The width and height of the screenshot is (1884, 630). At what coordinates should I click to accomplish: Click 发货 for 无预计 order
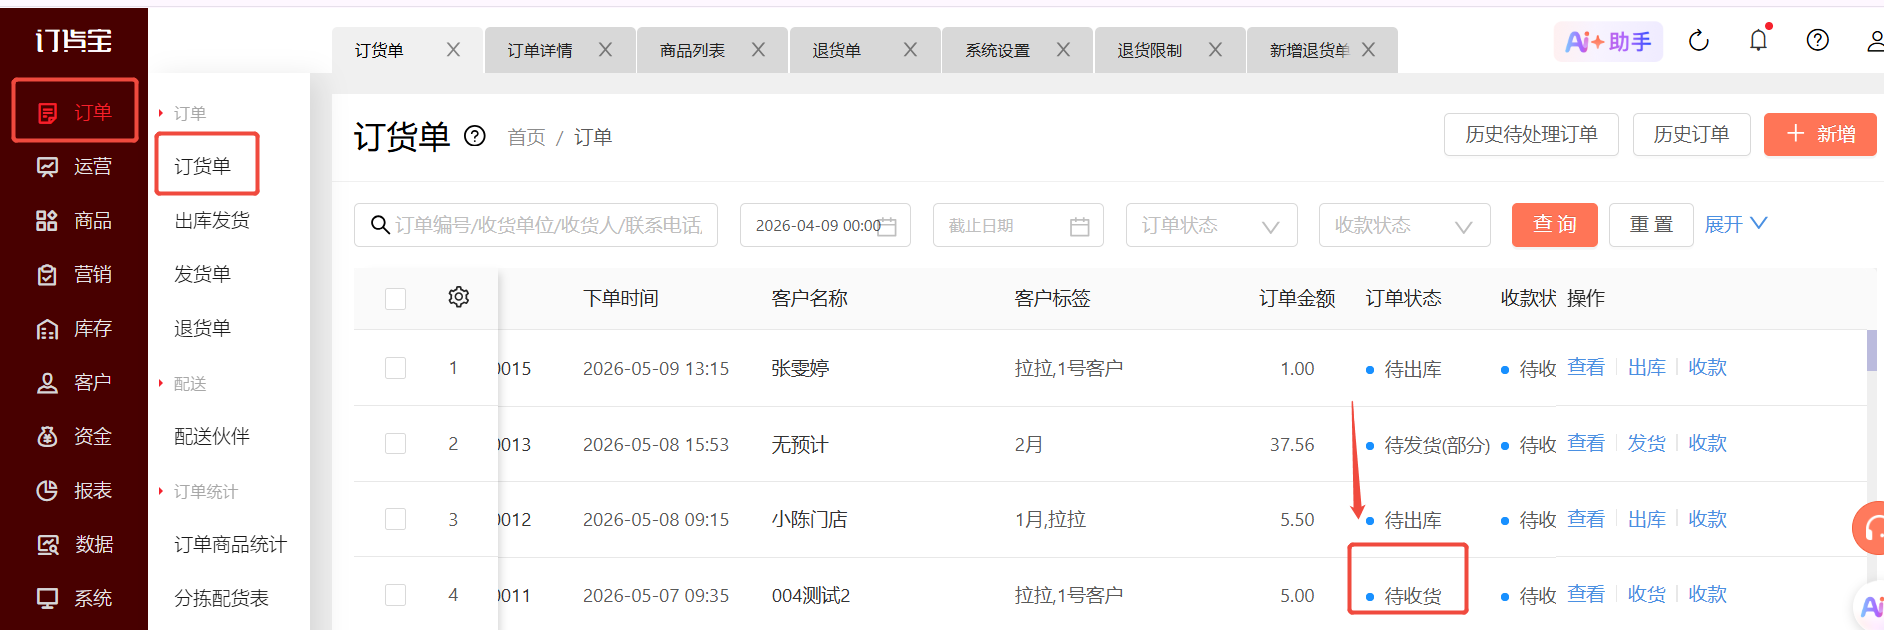click(1647, 443)
